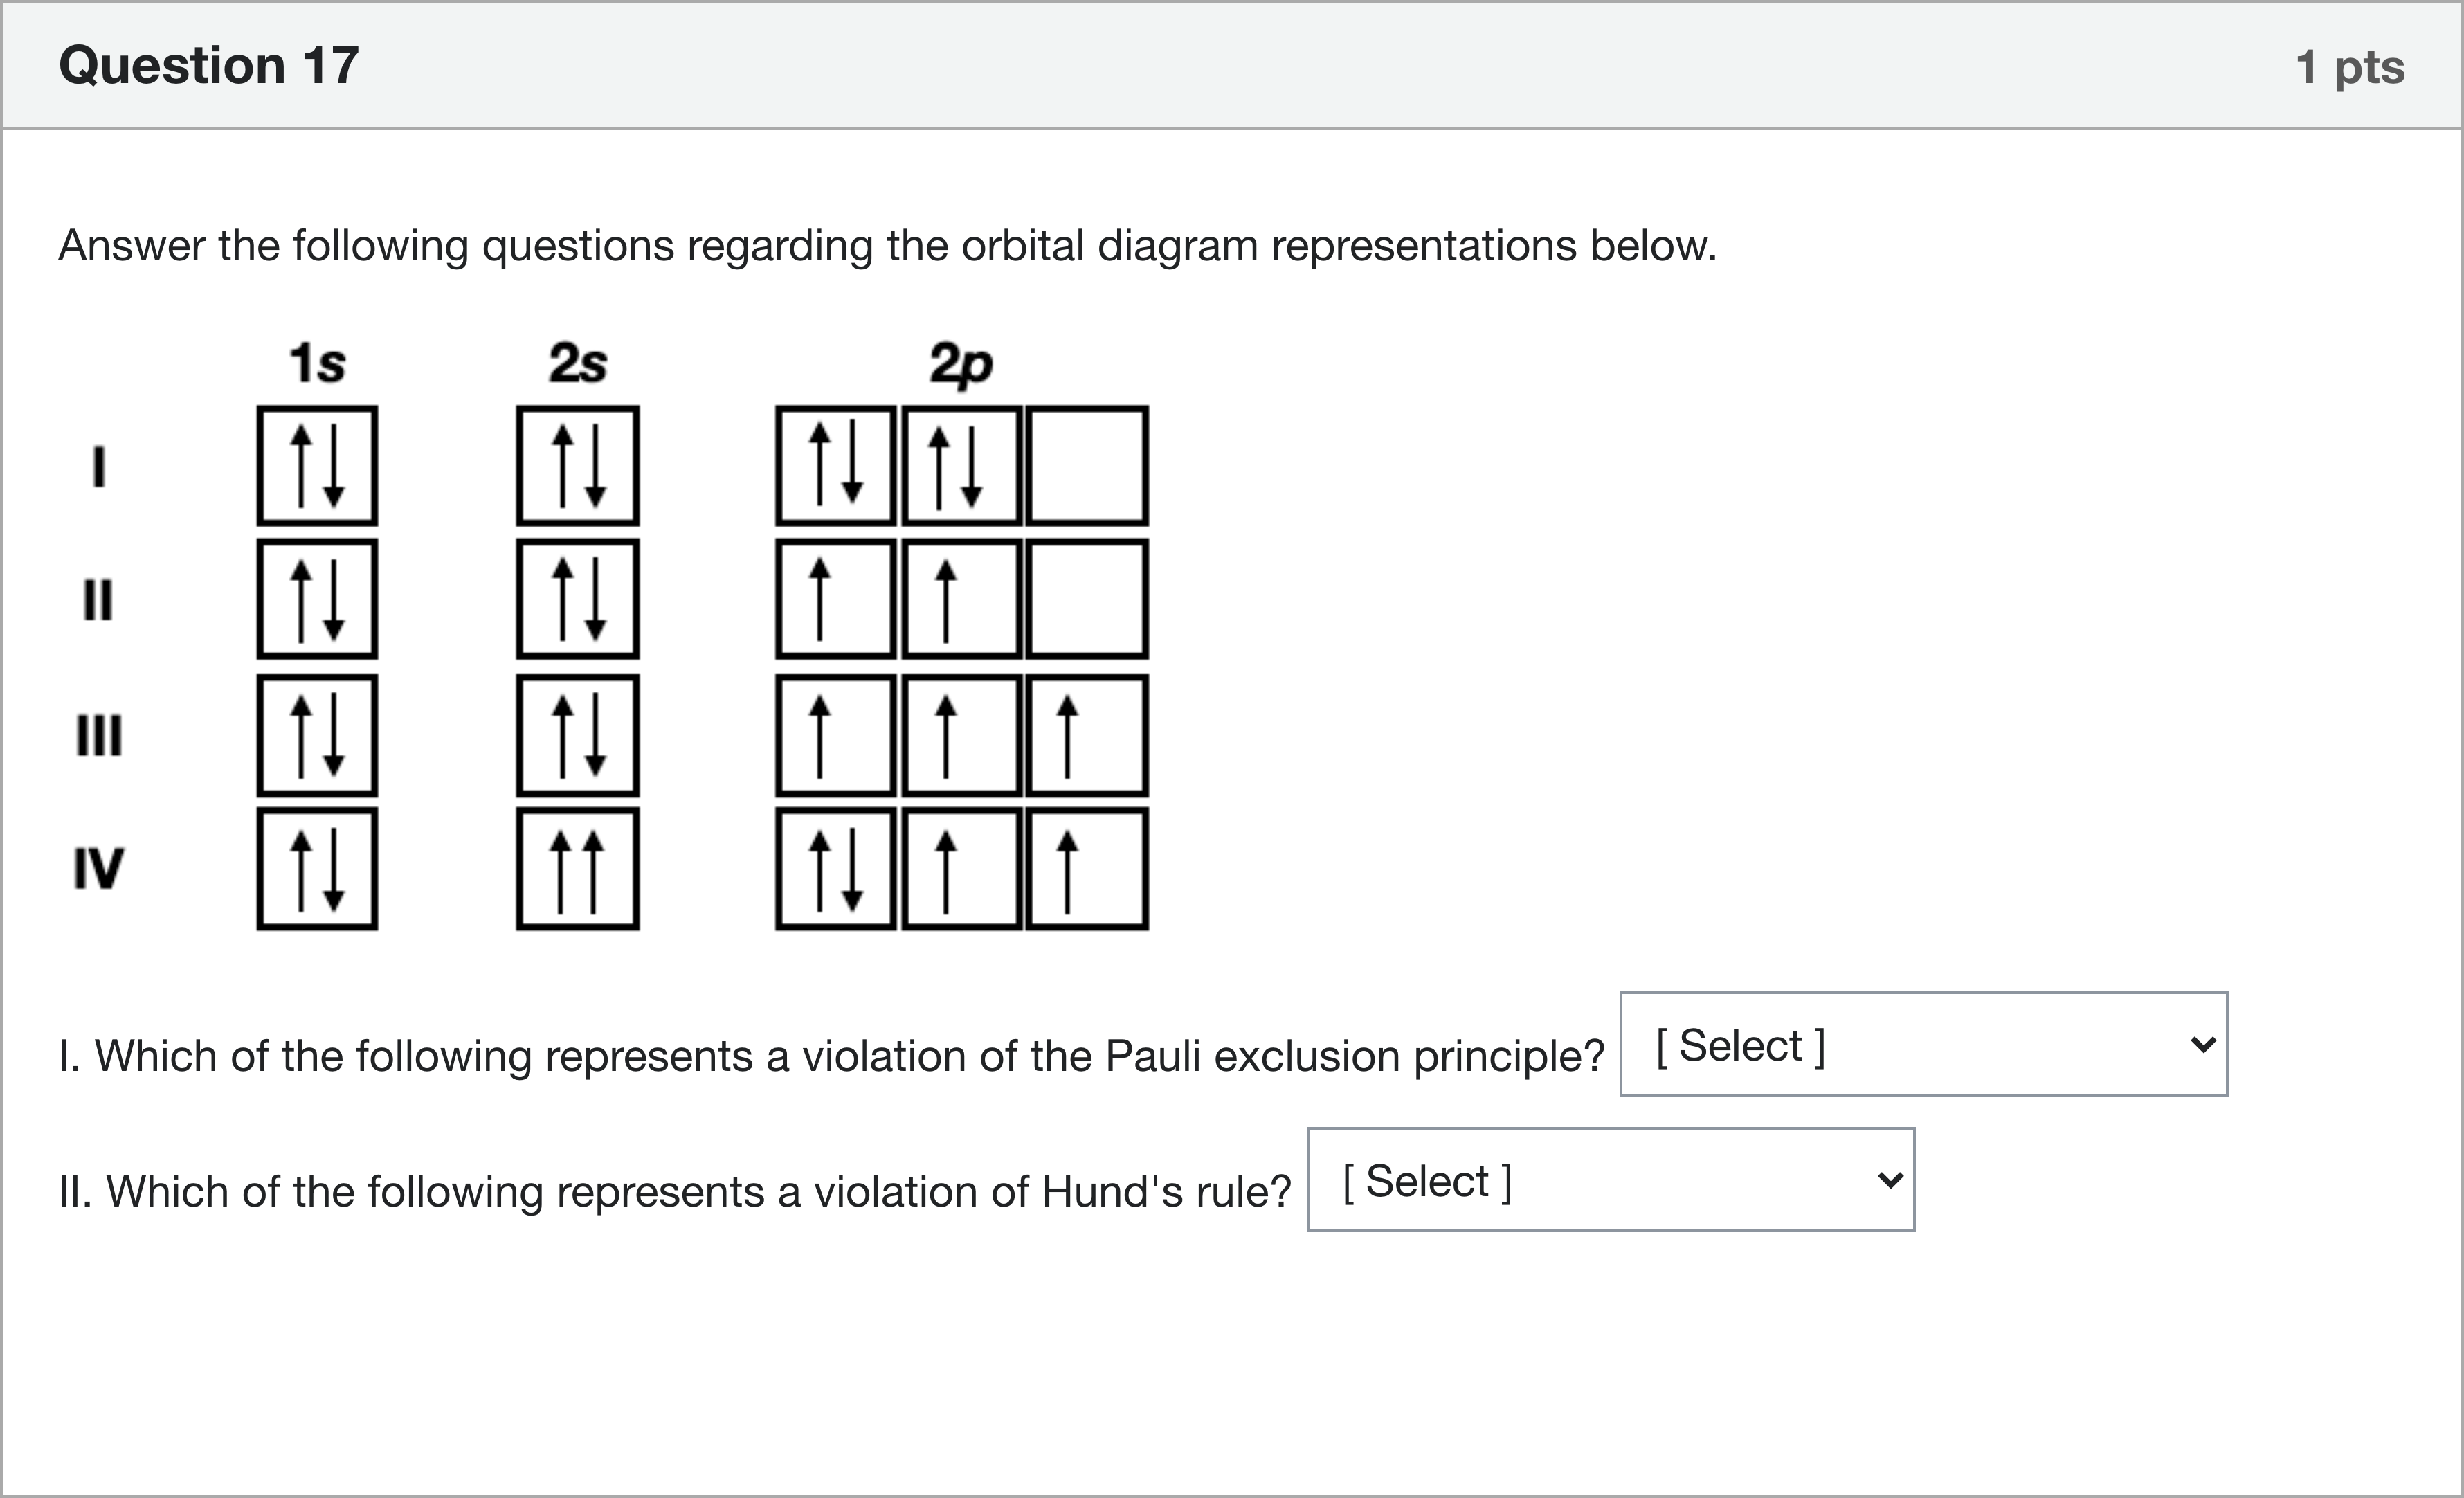The image size is (2464, 1498).
Task: Click the 1s column header label
Action: pyautogui.click(x=317, y=363)
